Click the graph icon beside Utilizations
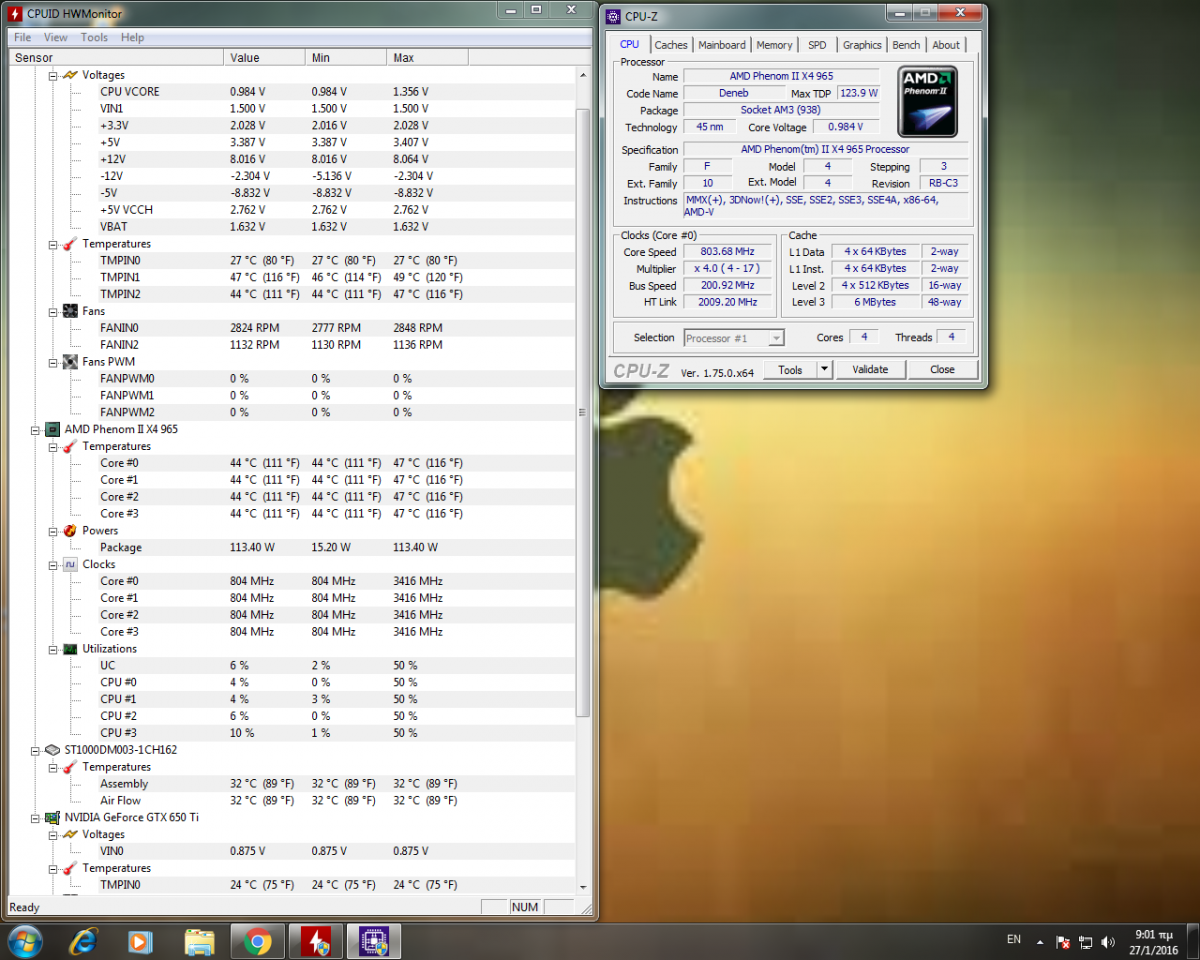The image size is (1200, 960). (x=70, y=648)
